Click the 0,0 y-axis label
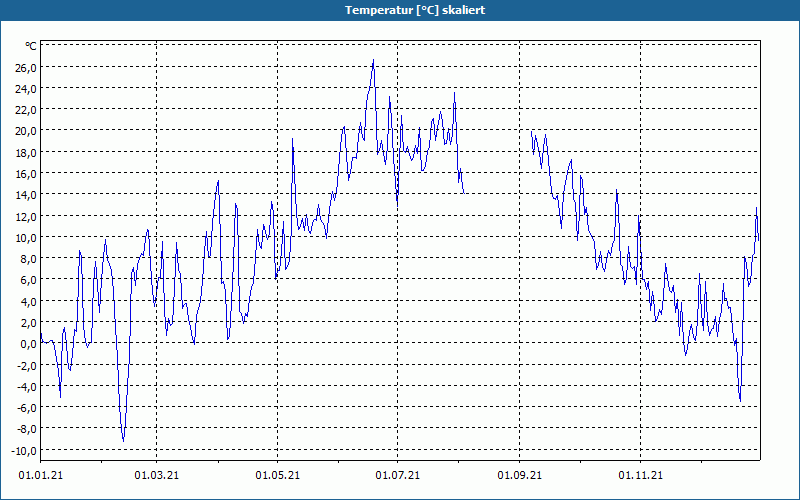Viewport: 800px width, 500px height. click(x=28, y=344)
